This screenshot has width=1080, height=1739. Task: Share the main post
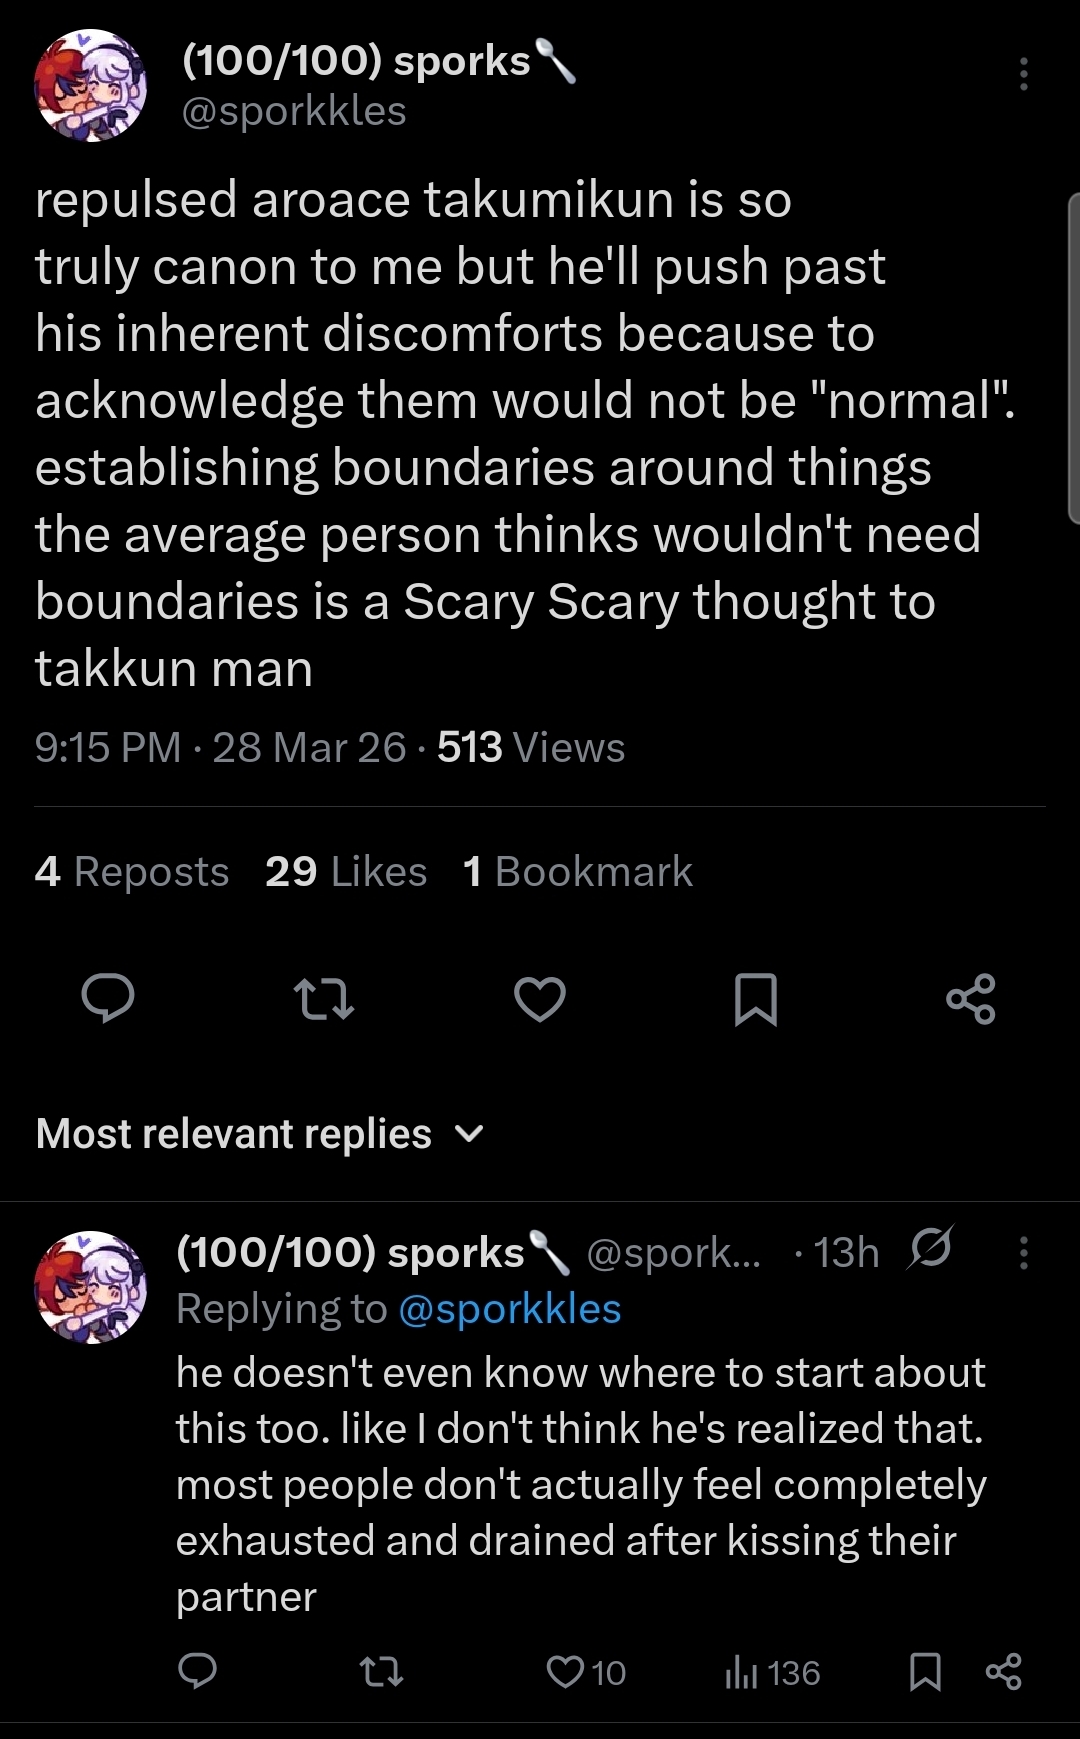pos(971,999)
